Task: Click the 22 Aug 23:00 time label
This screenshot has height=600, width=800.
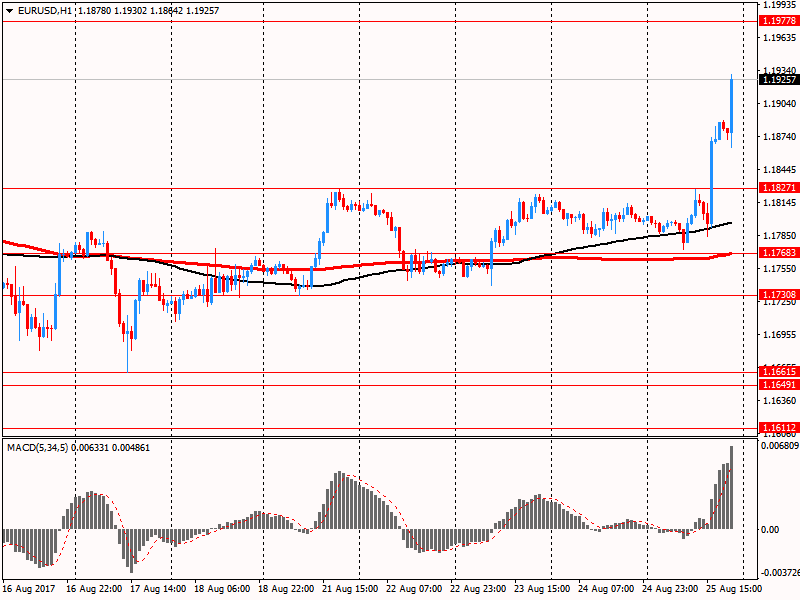Action: pyautogui.click(x=478, y=589)
